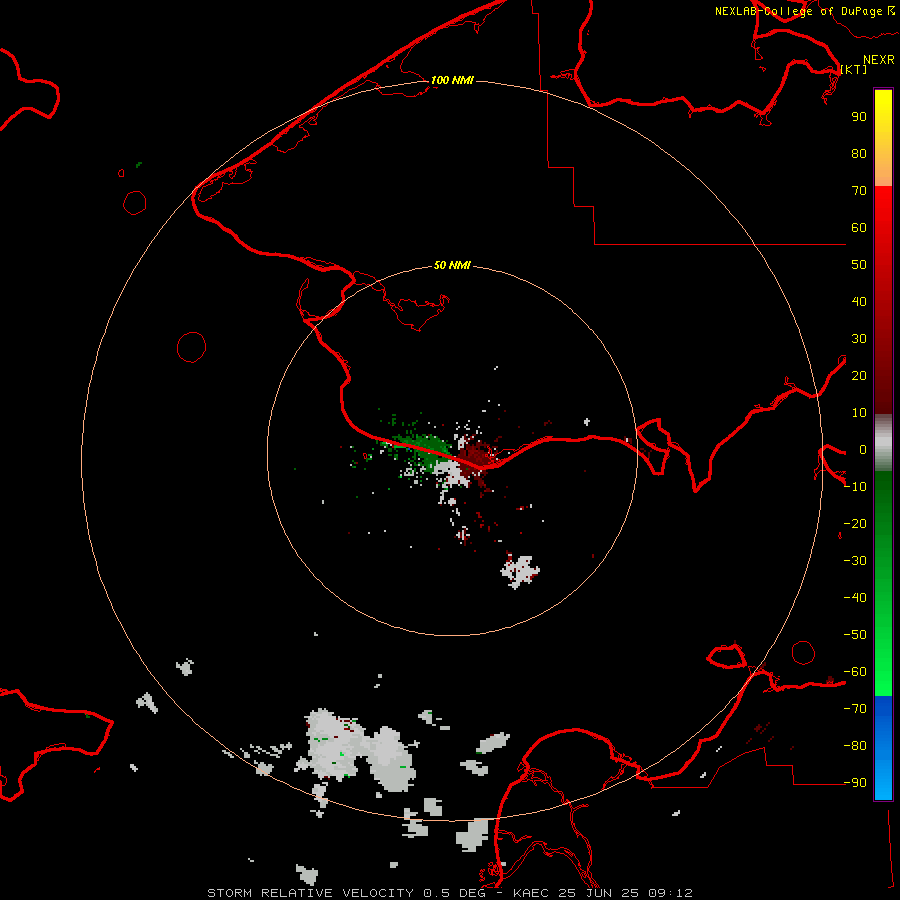Select the 90 value on the velocity scale
Screen dimensions: 900x900
[859, 117]
